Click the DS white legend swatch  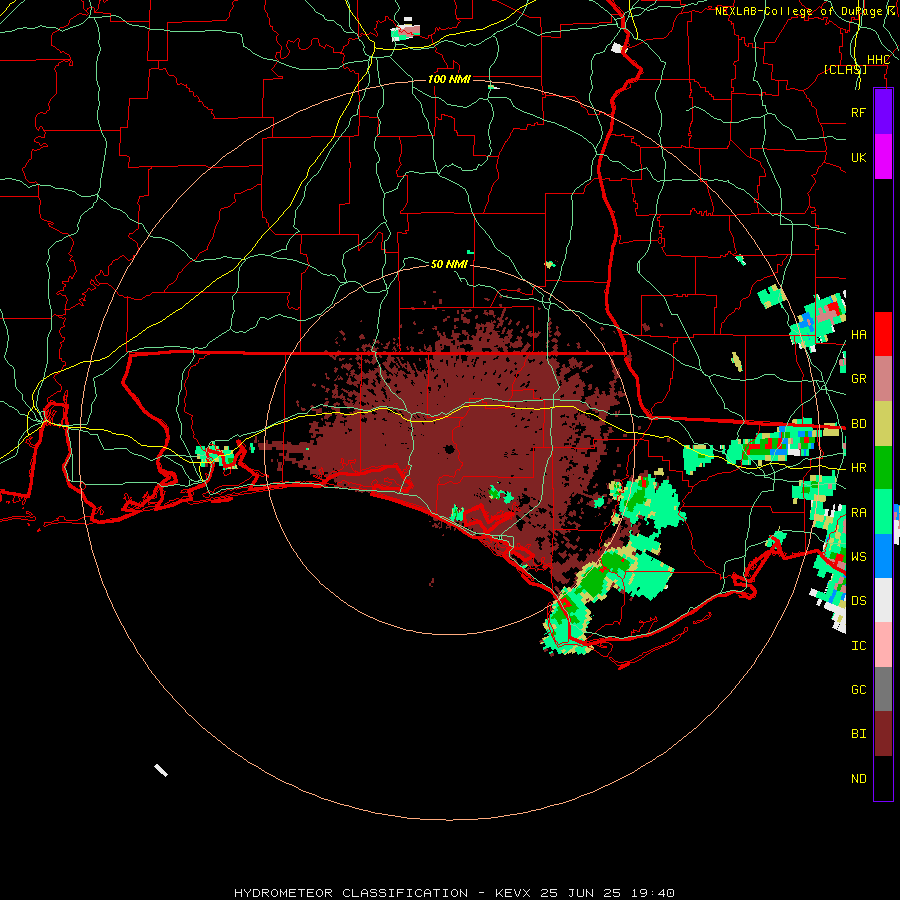pyautogui.click(x=883, y=600)
